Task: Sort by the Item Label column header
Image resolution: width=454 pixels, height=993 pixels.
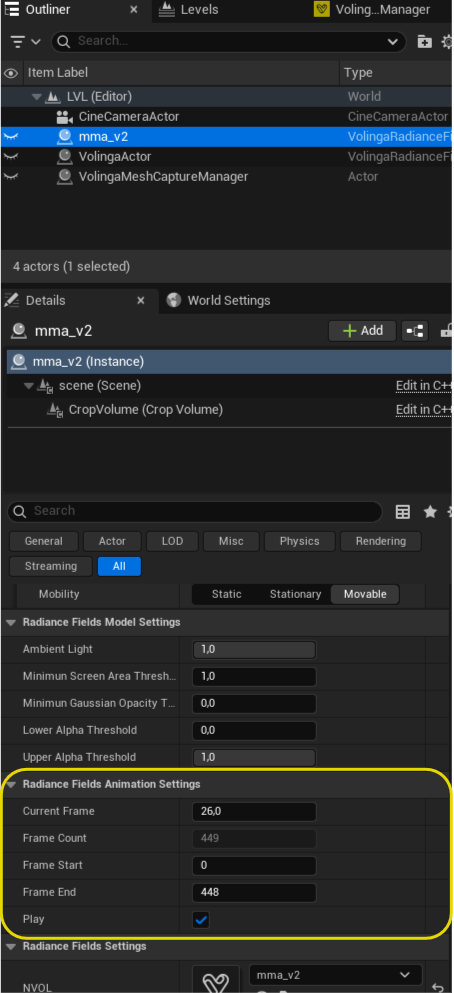Action: pos(180,73)
